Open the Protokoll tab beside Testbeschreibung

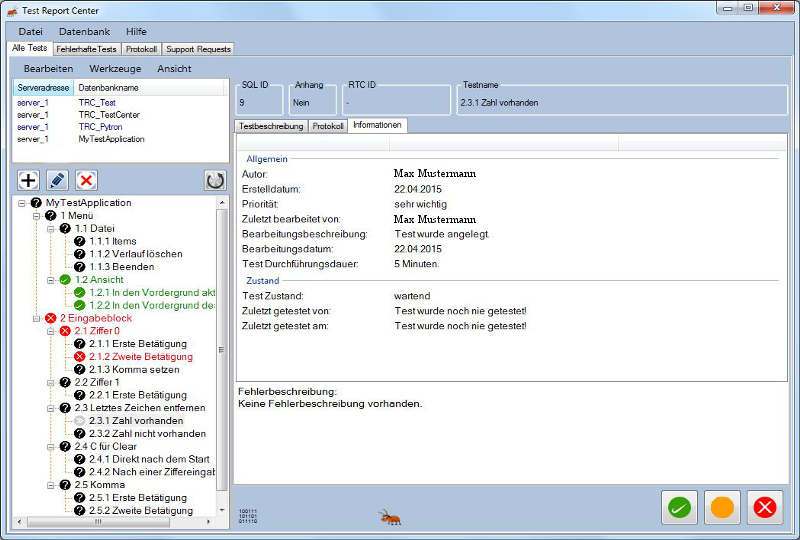click(x=328, y=126)
